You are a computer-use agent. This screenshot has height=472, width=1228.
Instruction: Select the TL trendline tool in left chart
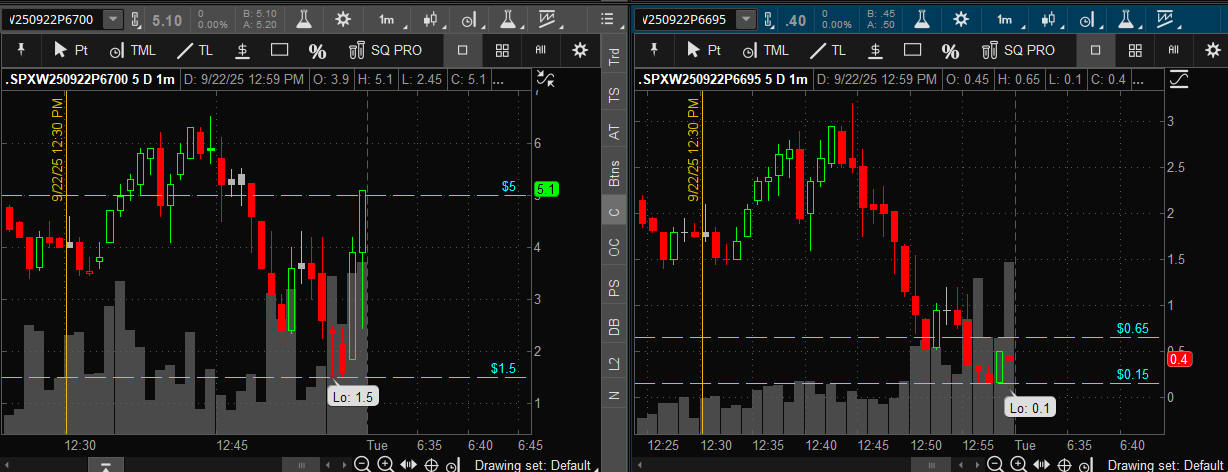click(x=194, y=50)
